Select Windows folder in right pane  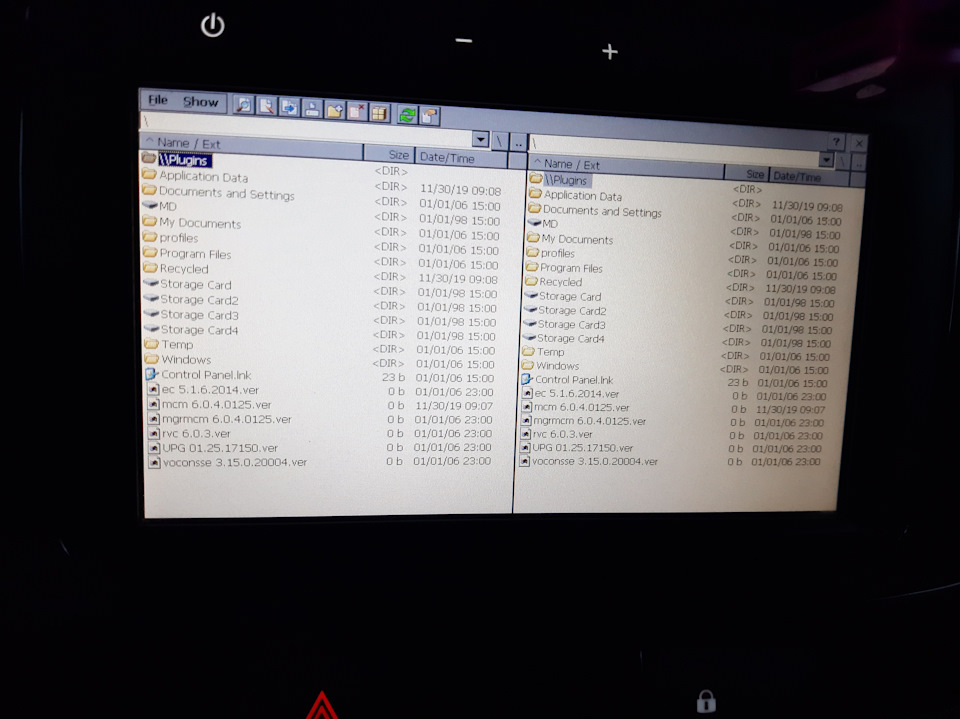click(x=550, y=366)
